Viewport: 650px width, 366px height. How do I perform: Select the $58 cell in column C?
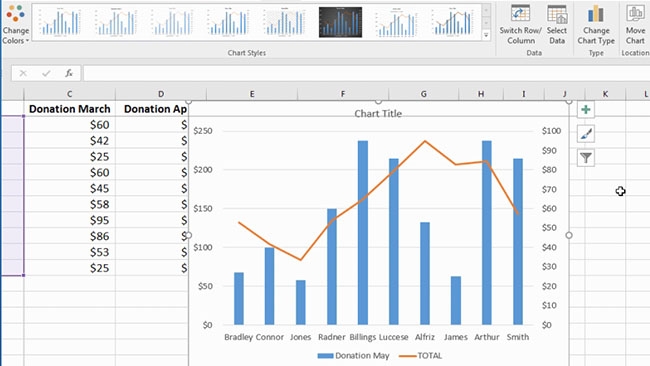click(70, 204)
